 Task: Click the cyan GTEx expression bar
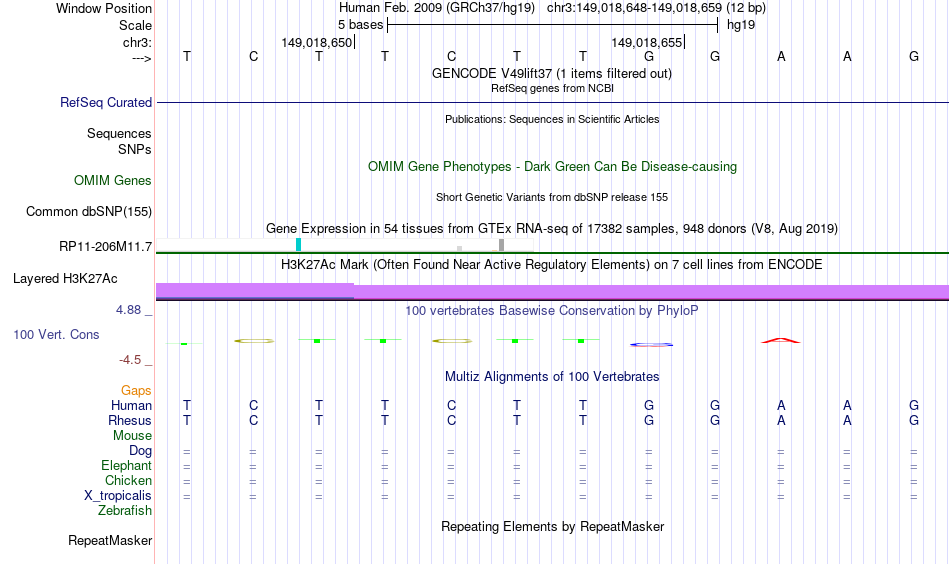tap(298, 245)
